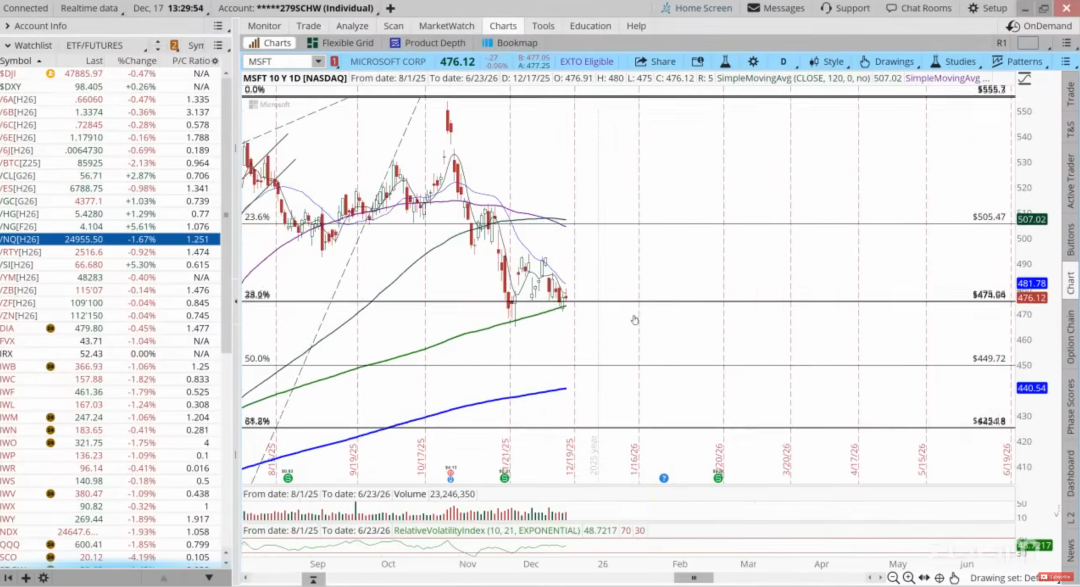
Task: Change the D timeframe aggregation
Action: 783,61
